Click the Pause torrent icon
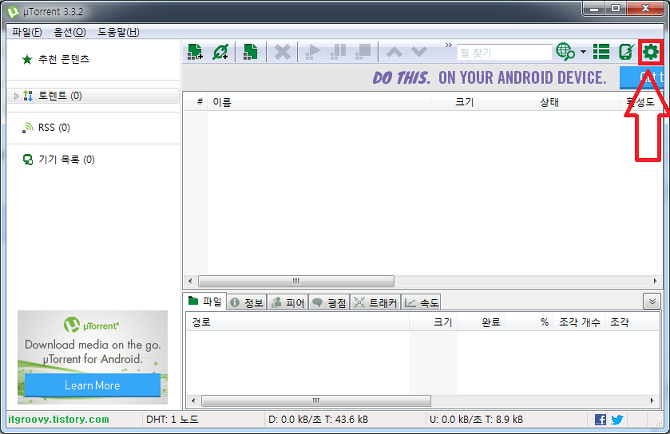 point(338,52)
